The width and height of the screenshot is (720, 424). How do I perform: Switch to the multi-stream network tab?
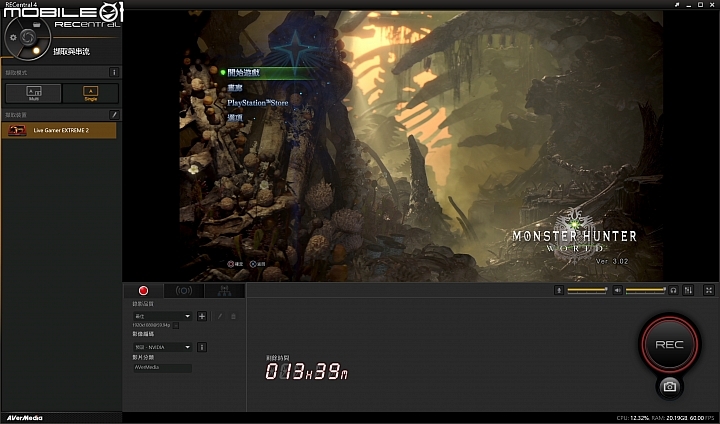225,290
